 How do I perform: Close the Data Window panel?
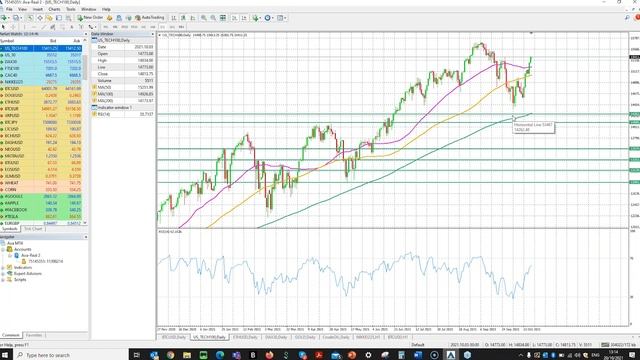pos(153,34)
